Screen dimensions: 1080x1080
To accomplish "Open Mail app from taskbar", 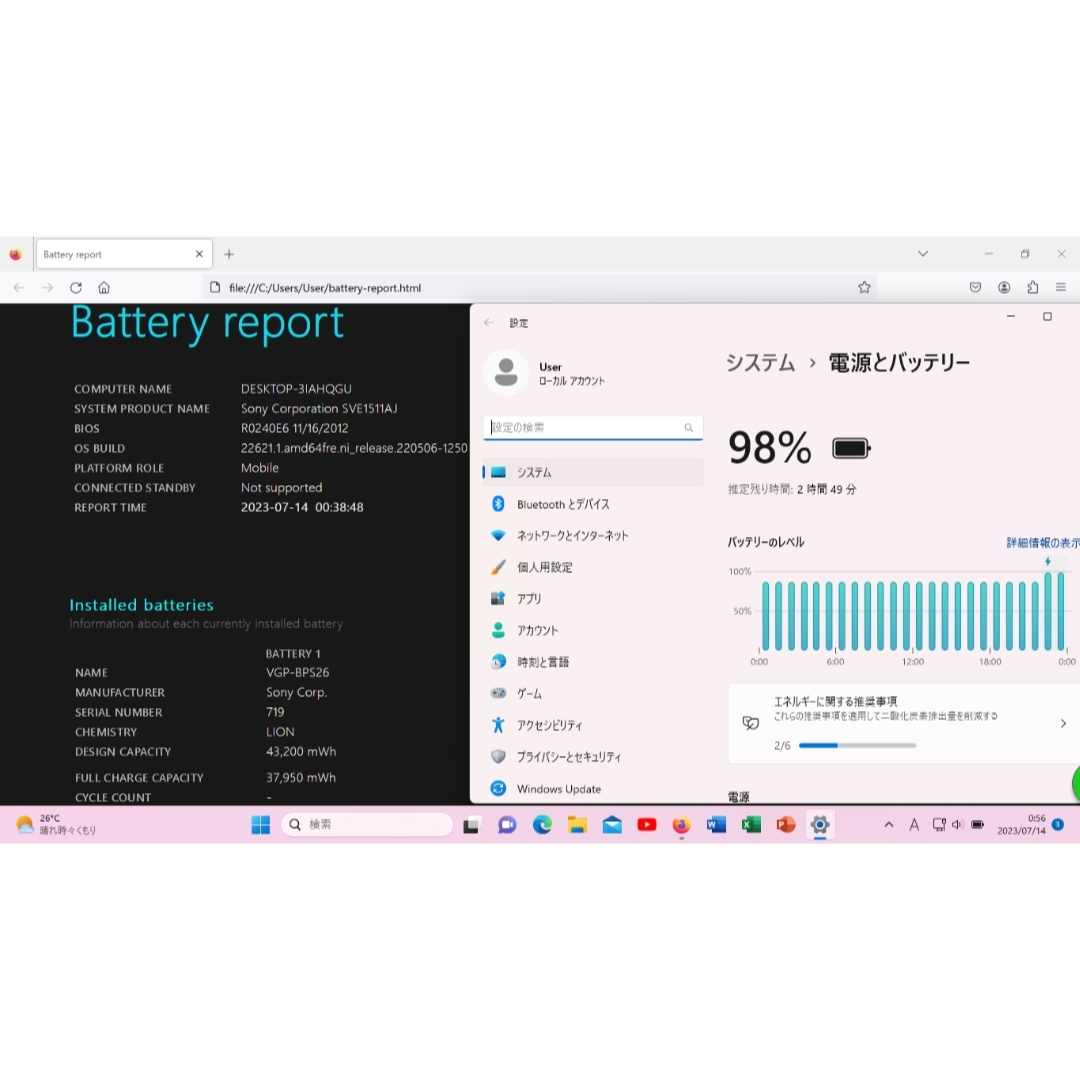I will point(612,824).
